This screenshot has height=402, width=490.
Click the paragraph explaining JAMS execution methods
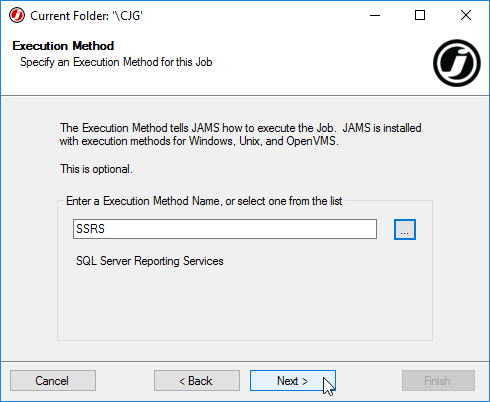pos(240,134)
